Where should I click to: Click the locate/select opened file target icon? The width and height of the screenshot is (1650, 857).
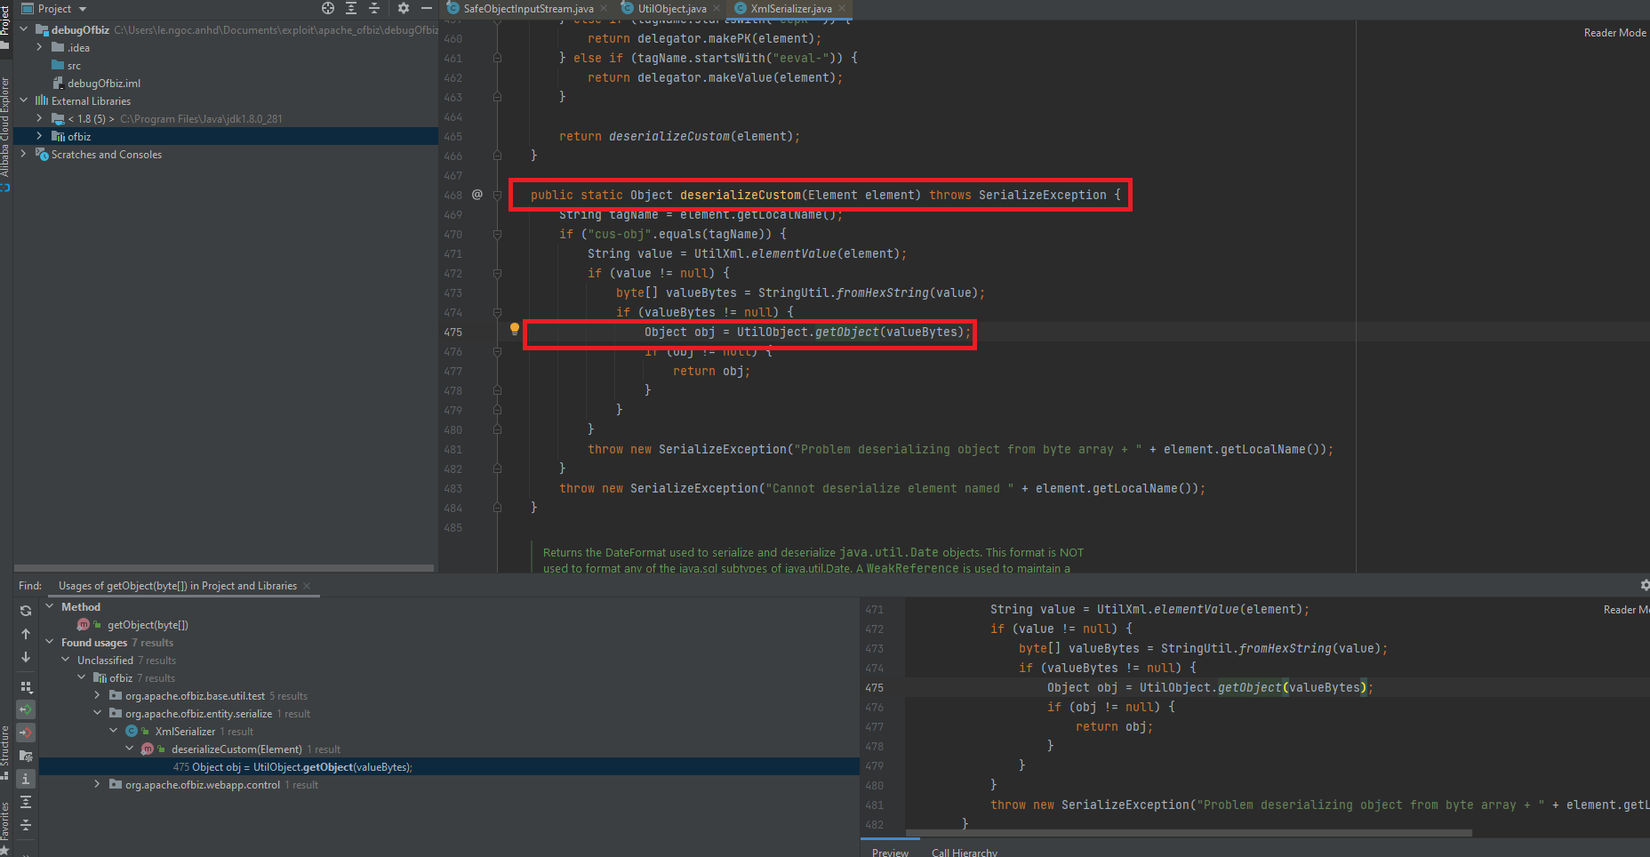pyautogui.click(x=327, y=8)
